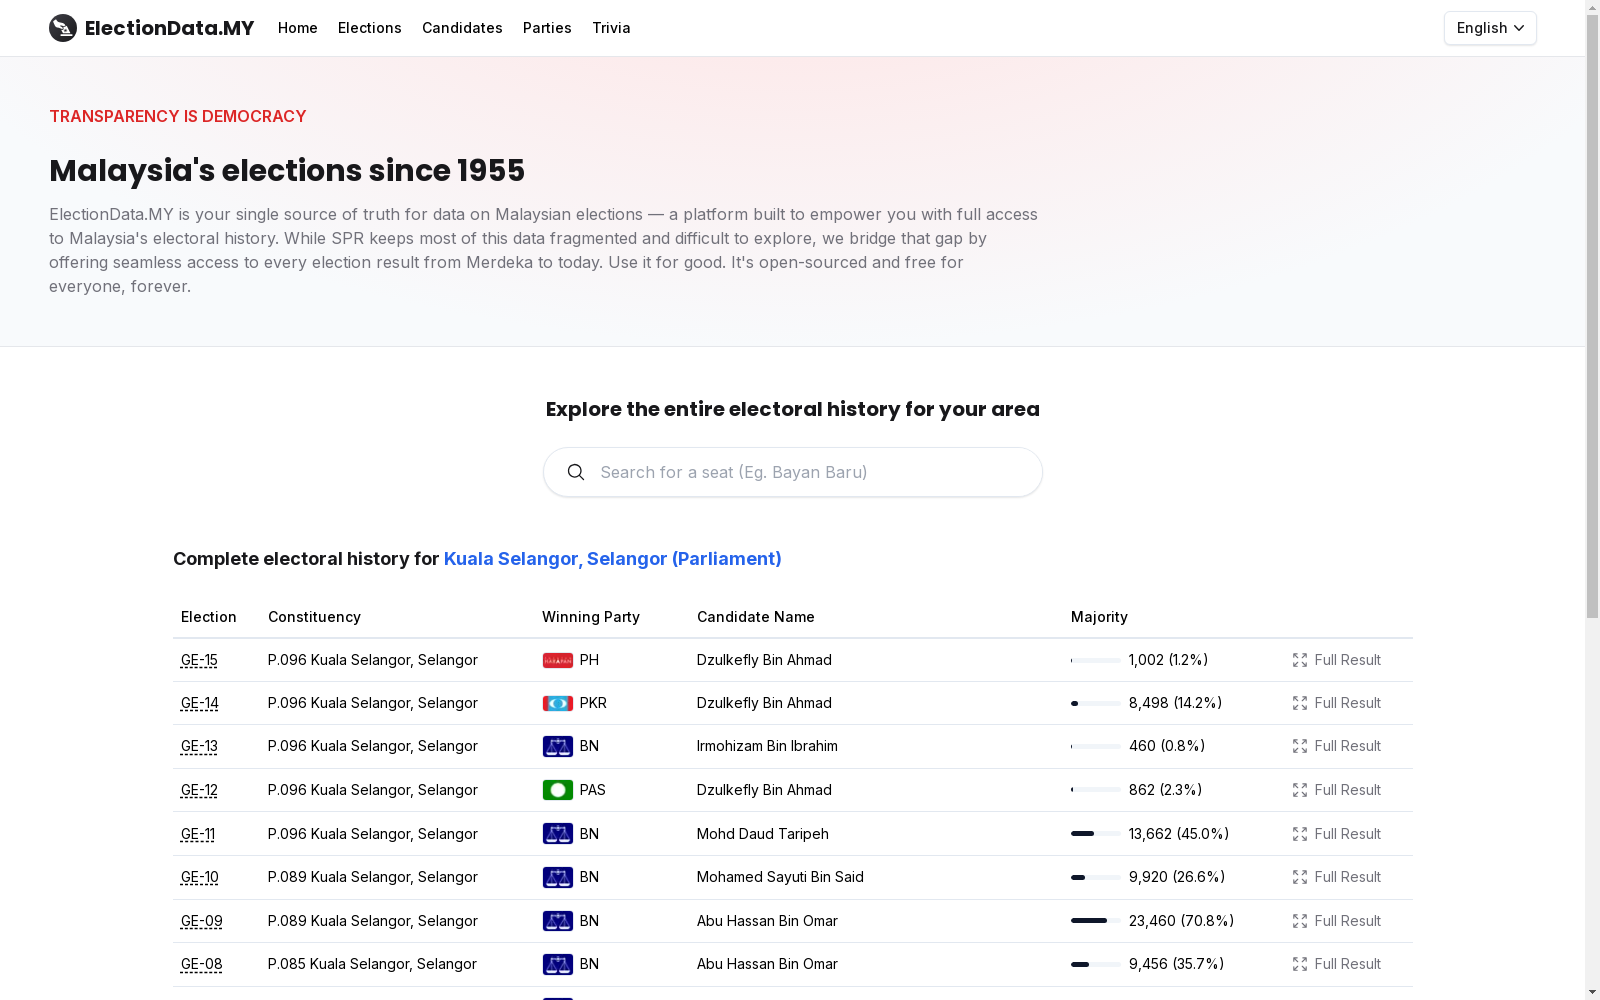Open the Elections menu item

click(x=370, y=28)
